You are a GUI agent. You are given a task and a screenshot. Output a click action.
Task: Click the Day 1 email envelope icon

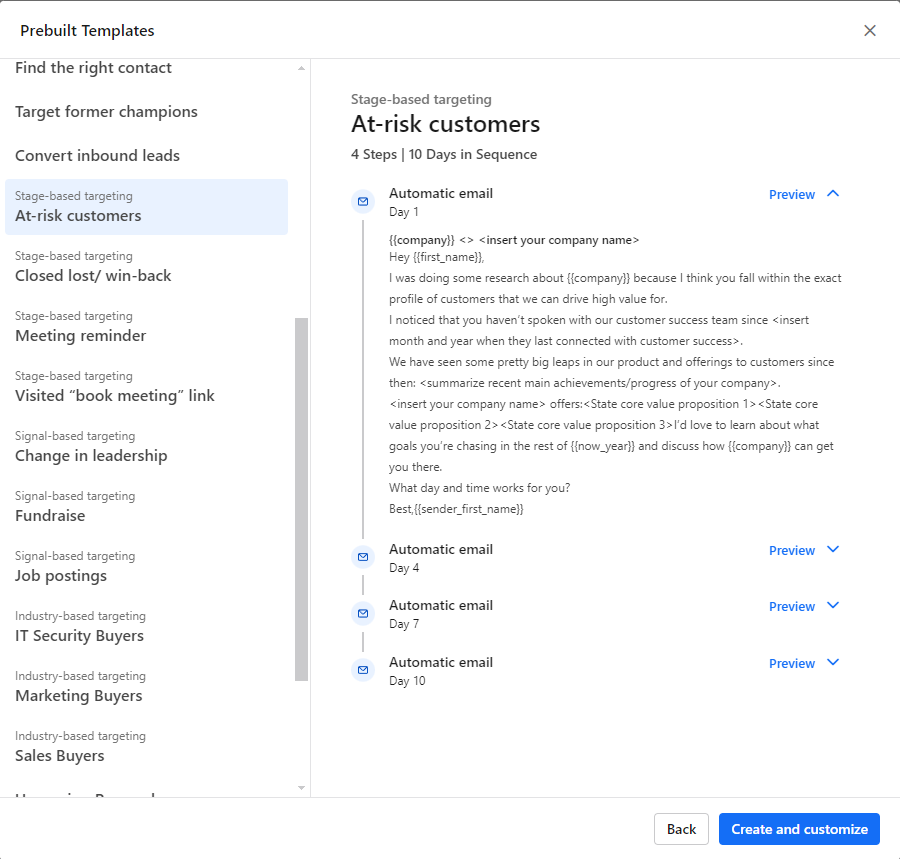[x=363, y=202]
